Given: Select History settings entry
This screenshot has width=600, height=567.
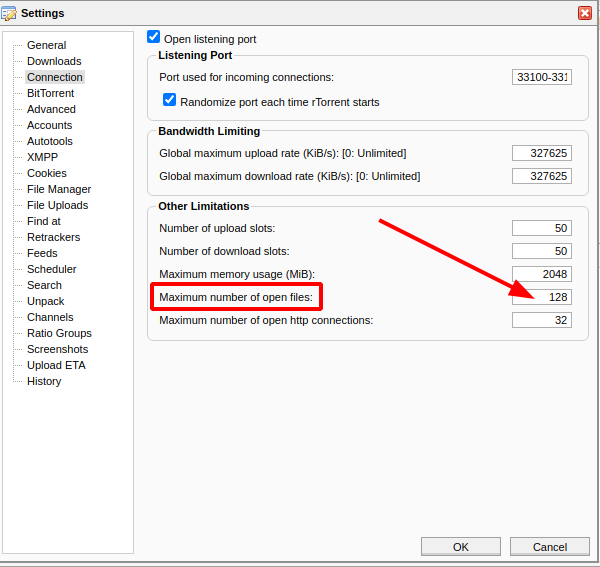Looking at the screenshot, I should click(x=44, y=381).
